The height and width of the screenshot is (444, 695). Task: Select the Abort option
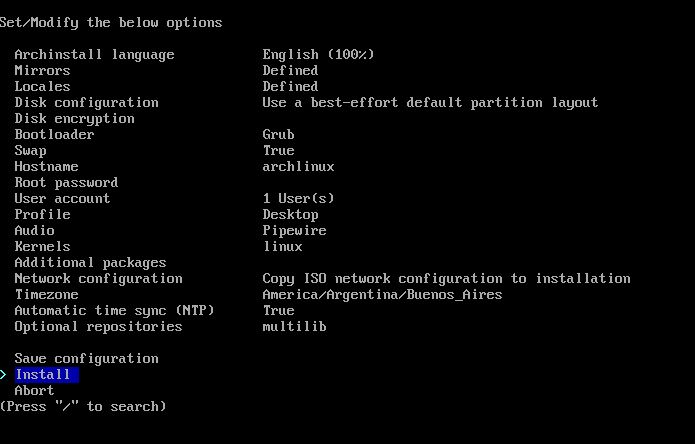point(35,390)
